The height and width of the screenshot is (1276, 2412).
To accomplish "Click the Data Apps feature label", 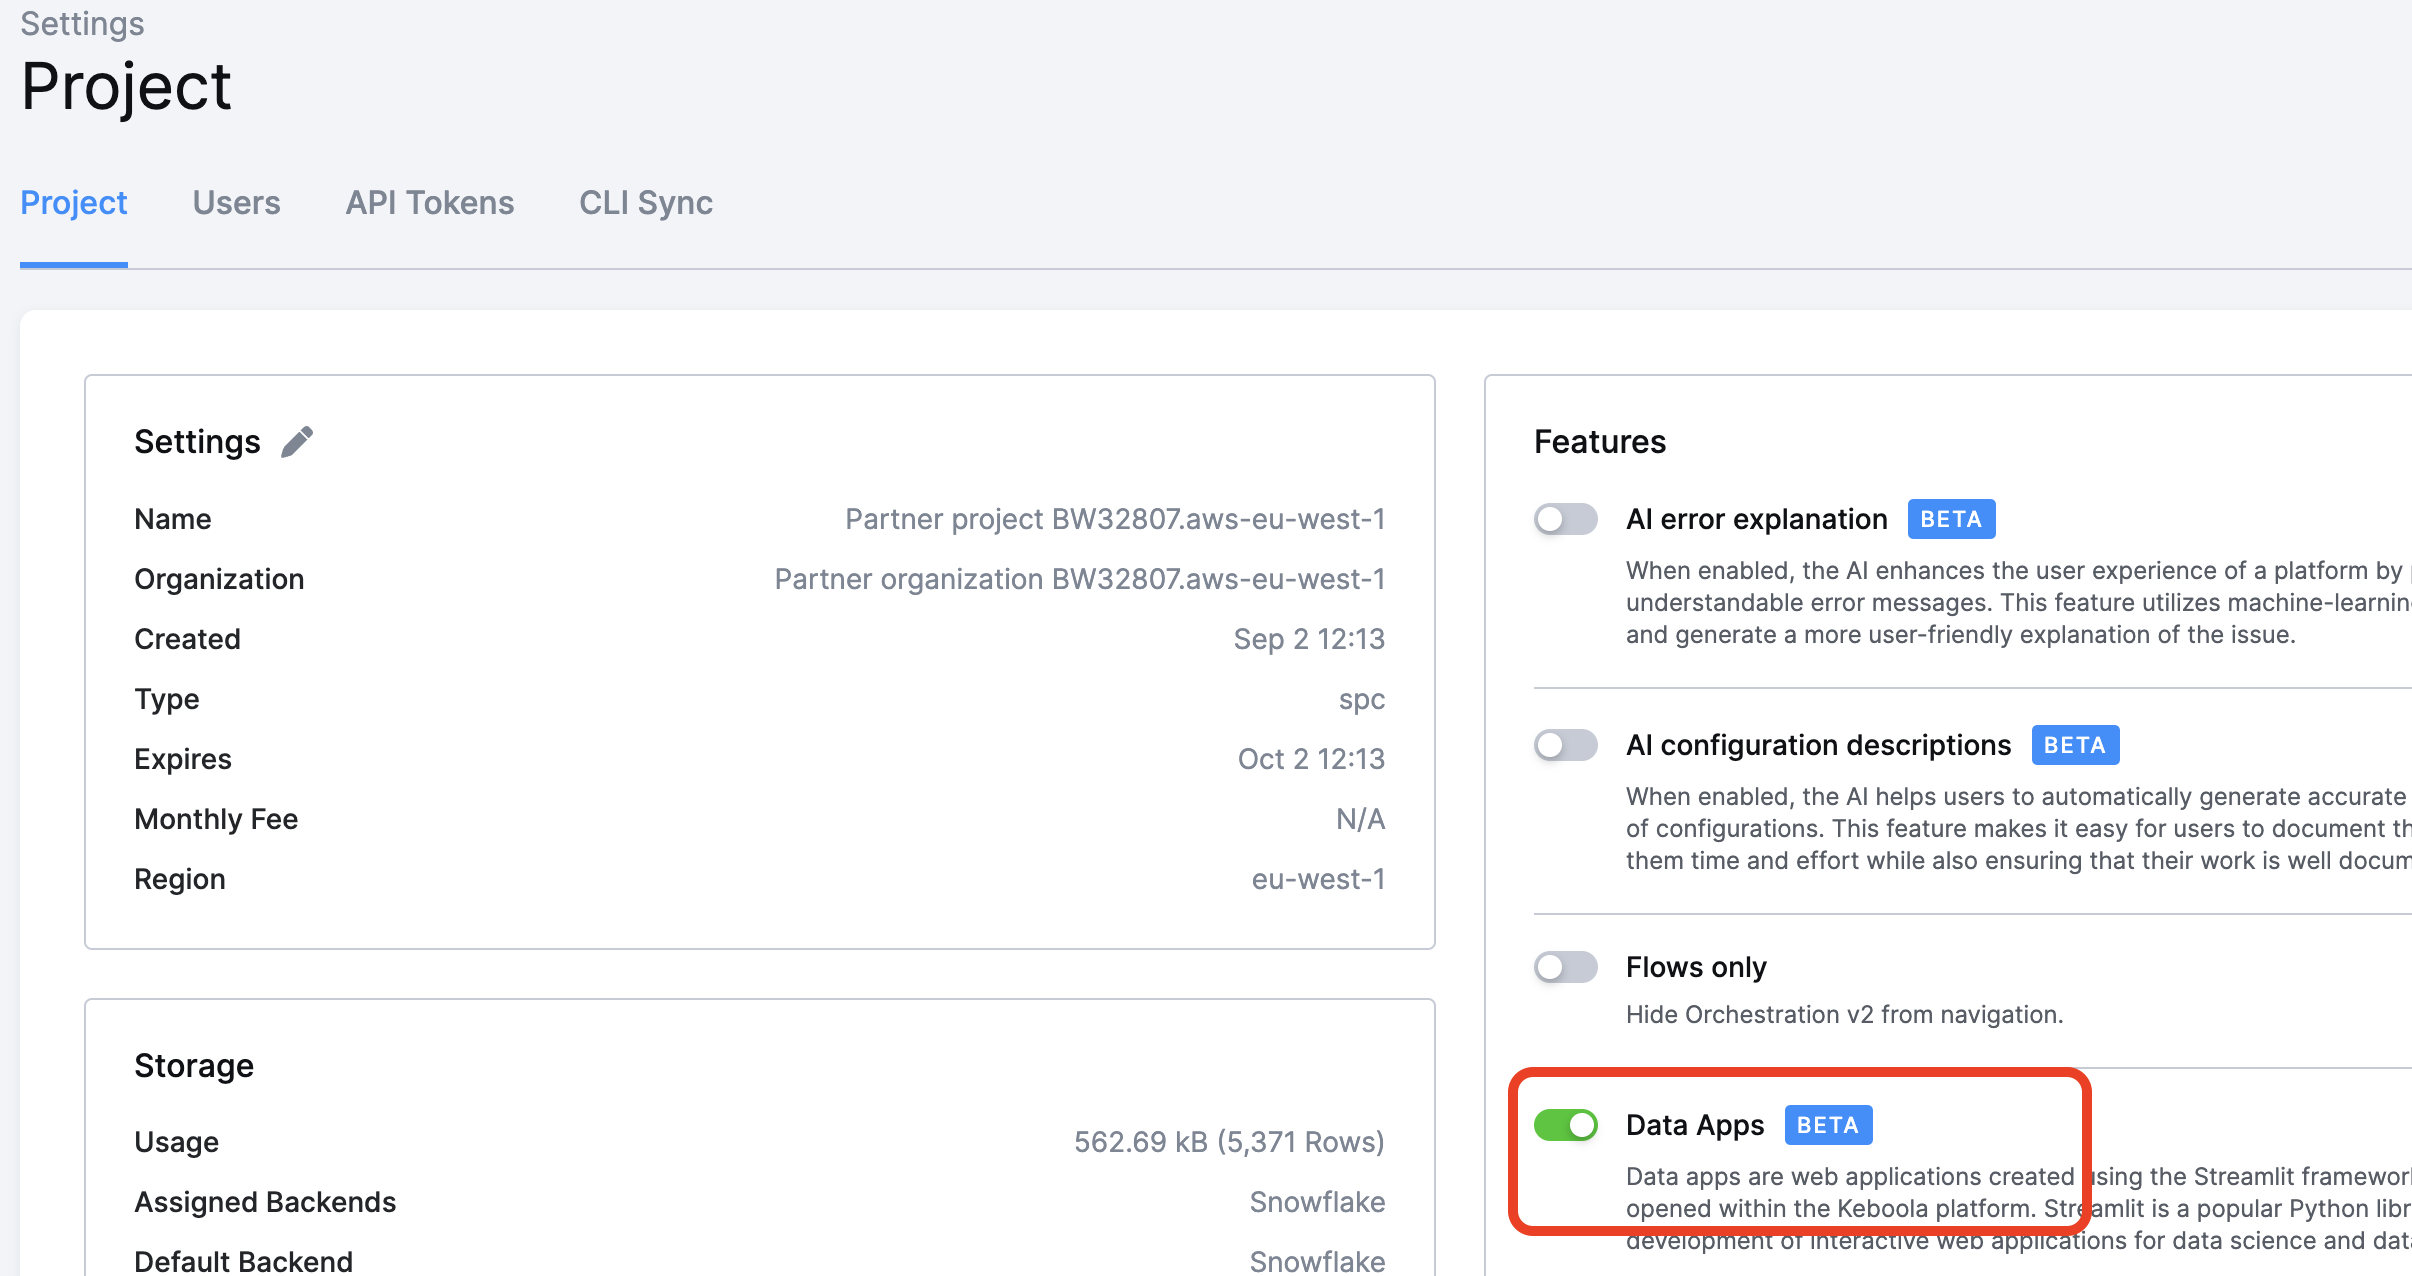I will coord(1695,1125).
